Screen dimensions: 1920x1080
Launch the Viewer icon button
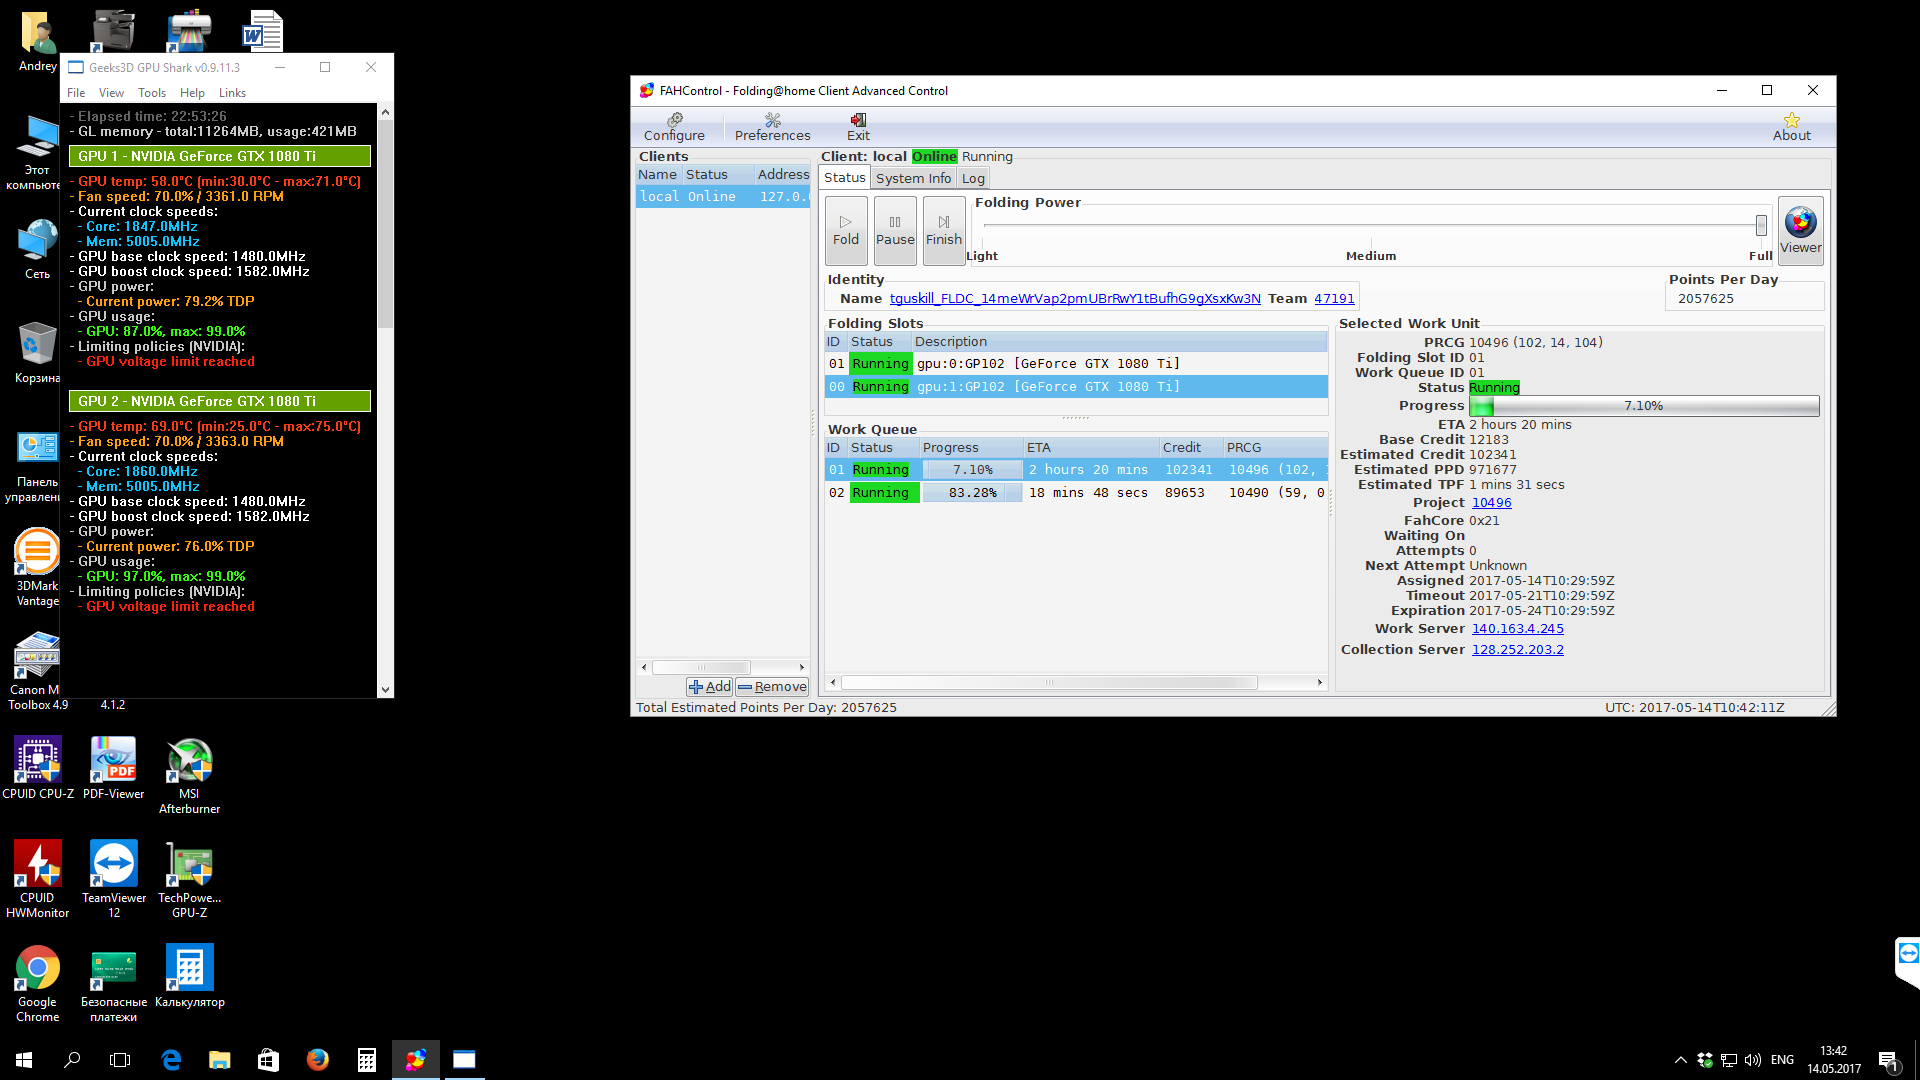pyautogui.click(x=1800, y=230)
